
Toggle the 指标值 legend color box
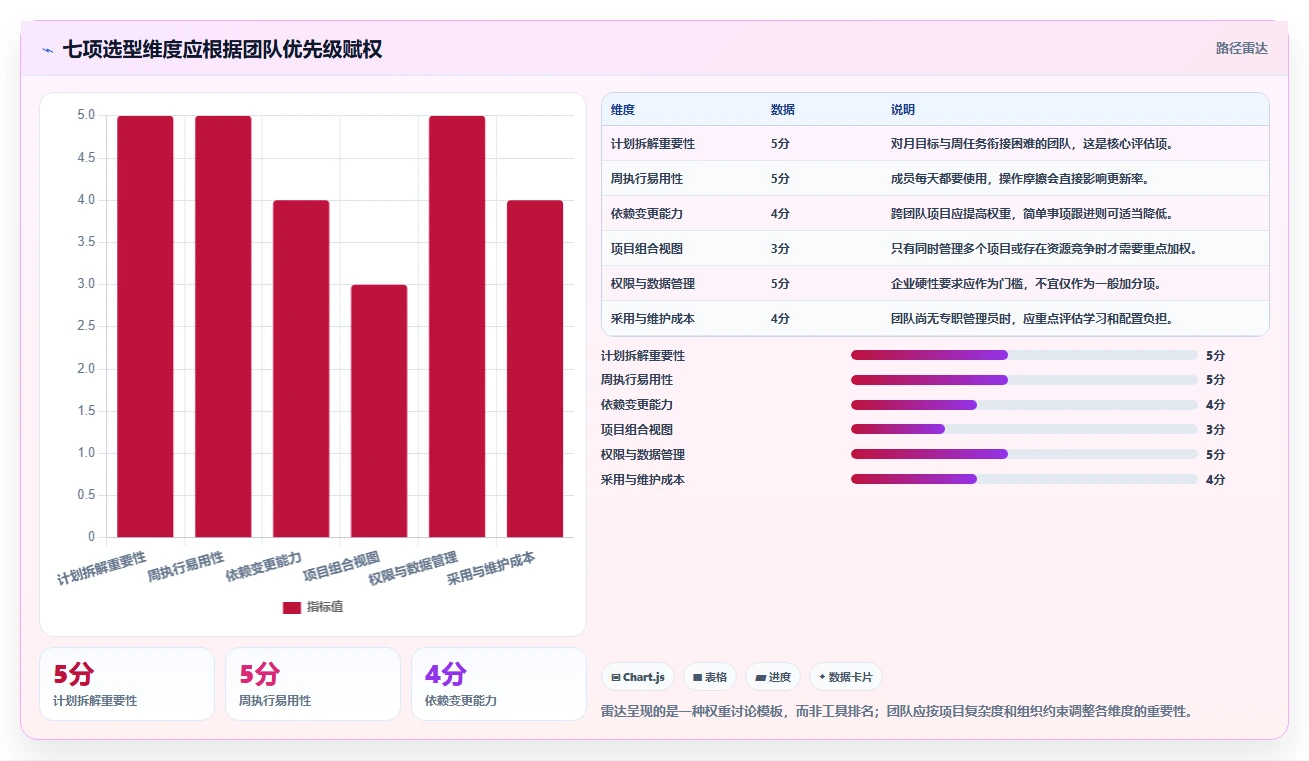click(292, 607)
